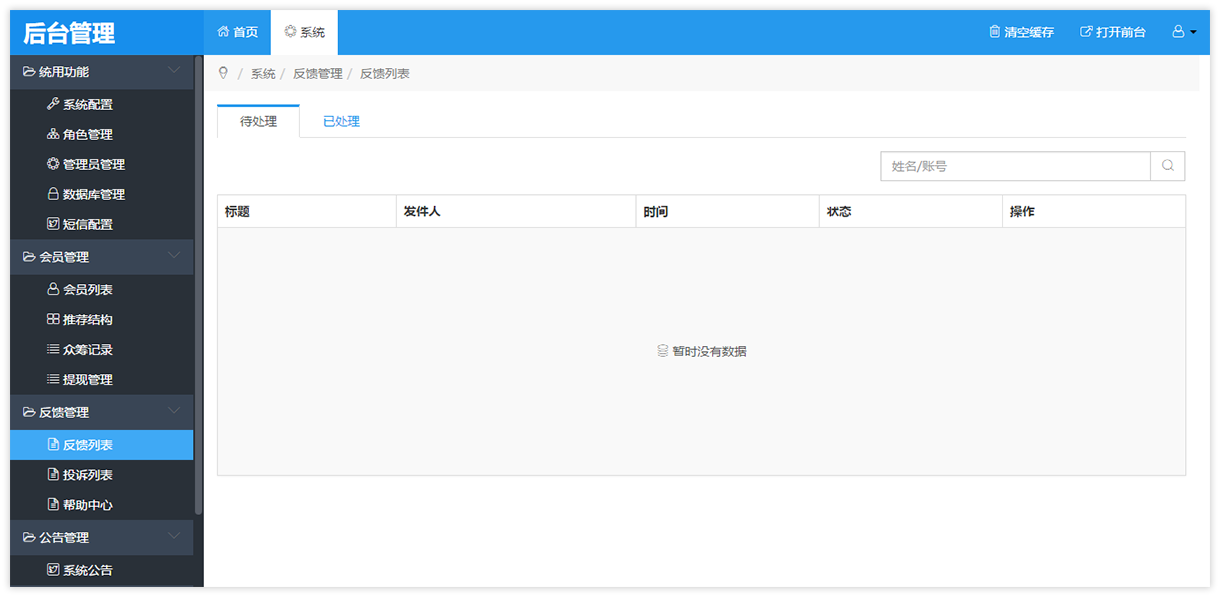Click the grid icon beside 推荐结构
1221x598 pixels.
53,319
